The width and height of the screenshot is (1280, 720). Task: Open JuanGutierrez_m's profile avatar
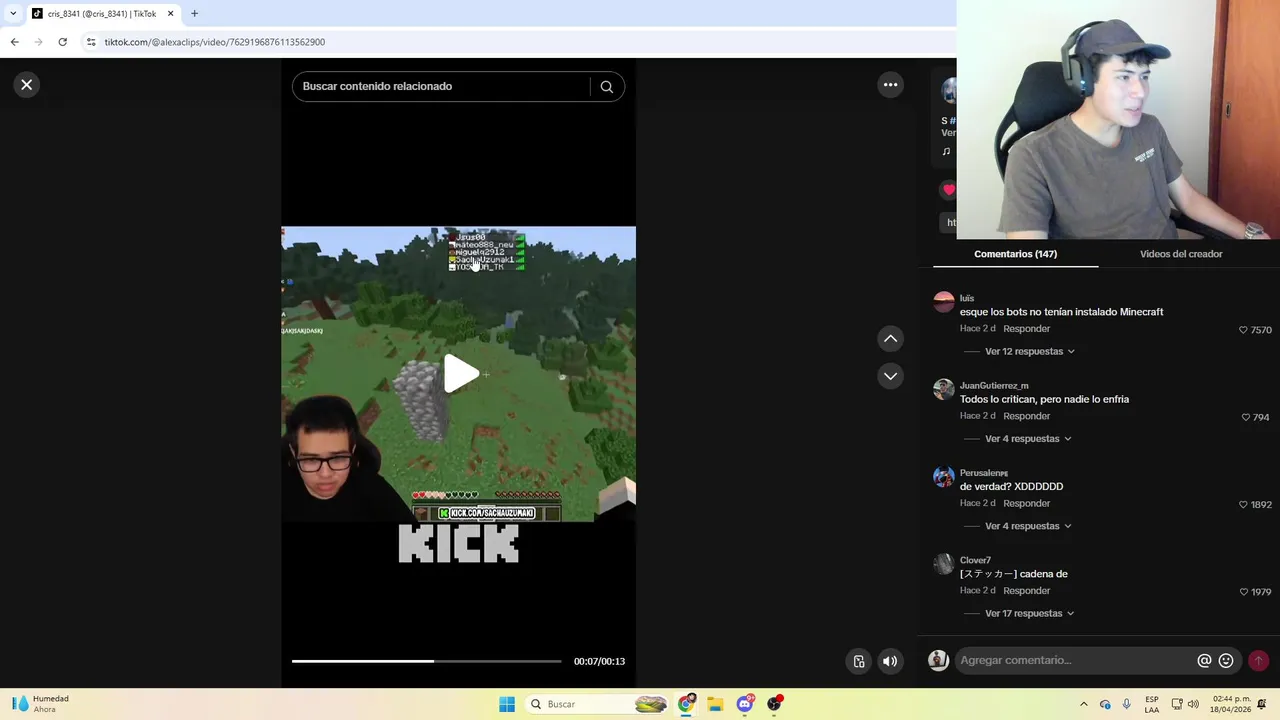click(944, 389)
